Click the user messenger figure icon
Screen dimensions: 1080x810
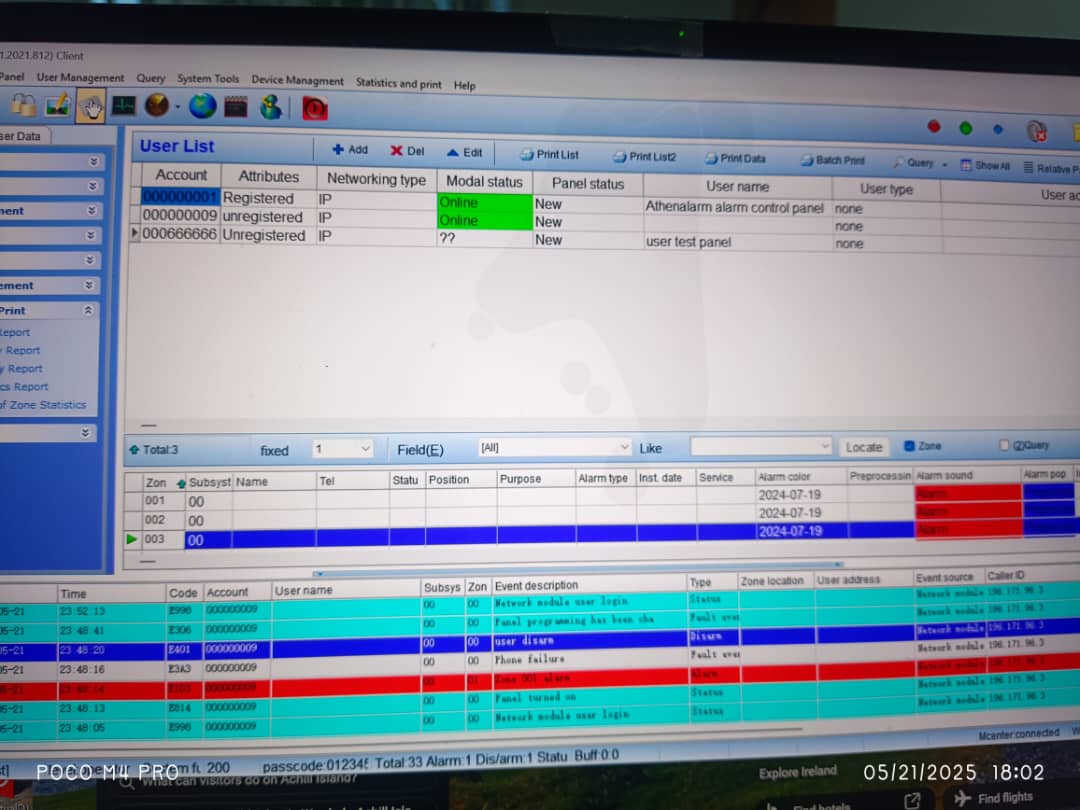(x=271, y=107)
